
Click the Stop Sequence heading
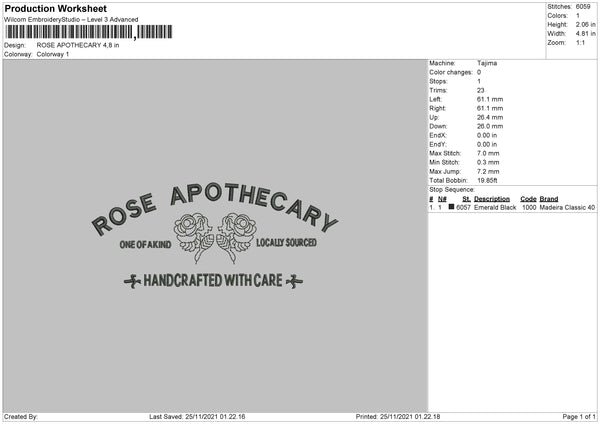click(452, 190)
